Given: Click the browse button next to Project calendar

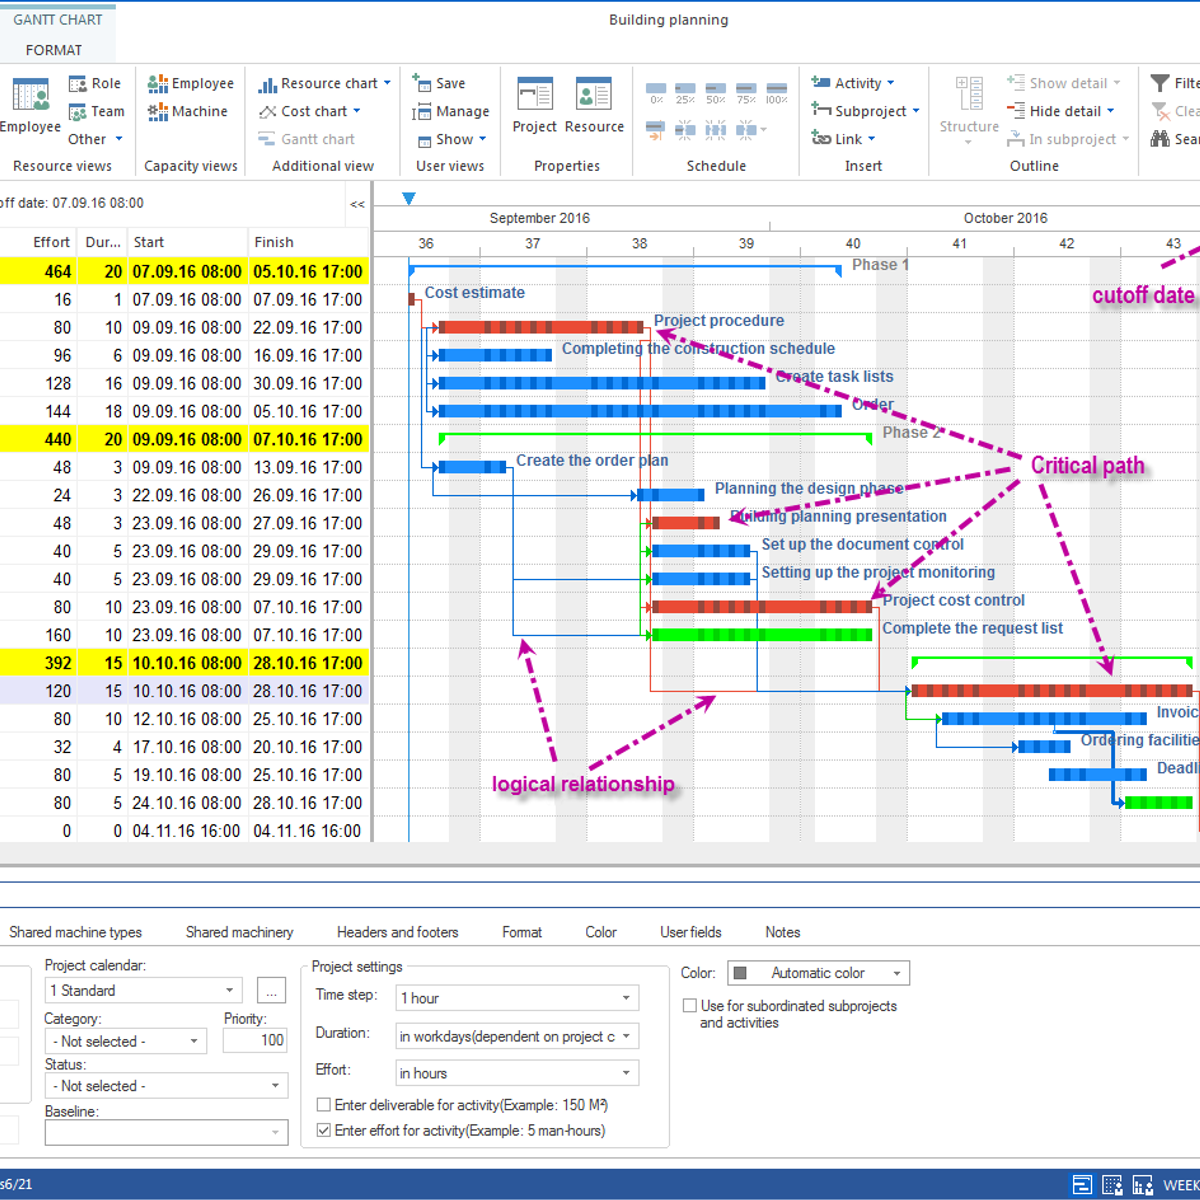Looking at the screenshot, I should 271,990.
